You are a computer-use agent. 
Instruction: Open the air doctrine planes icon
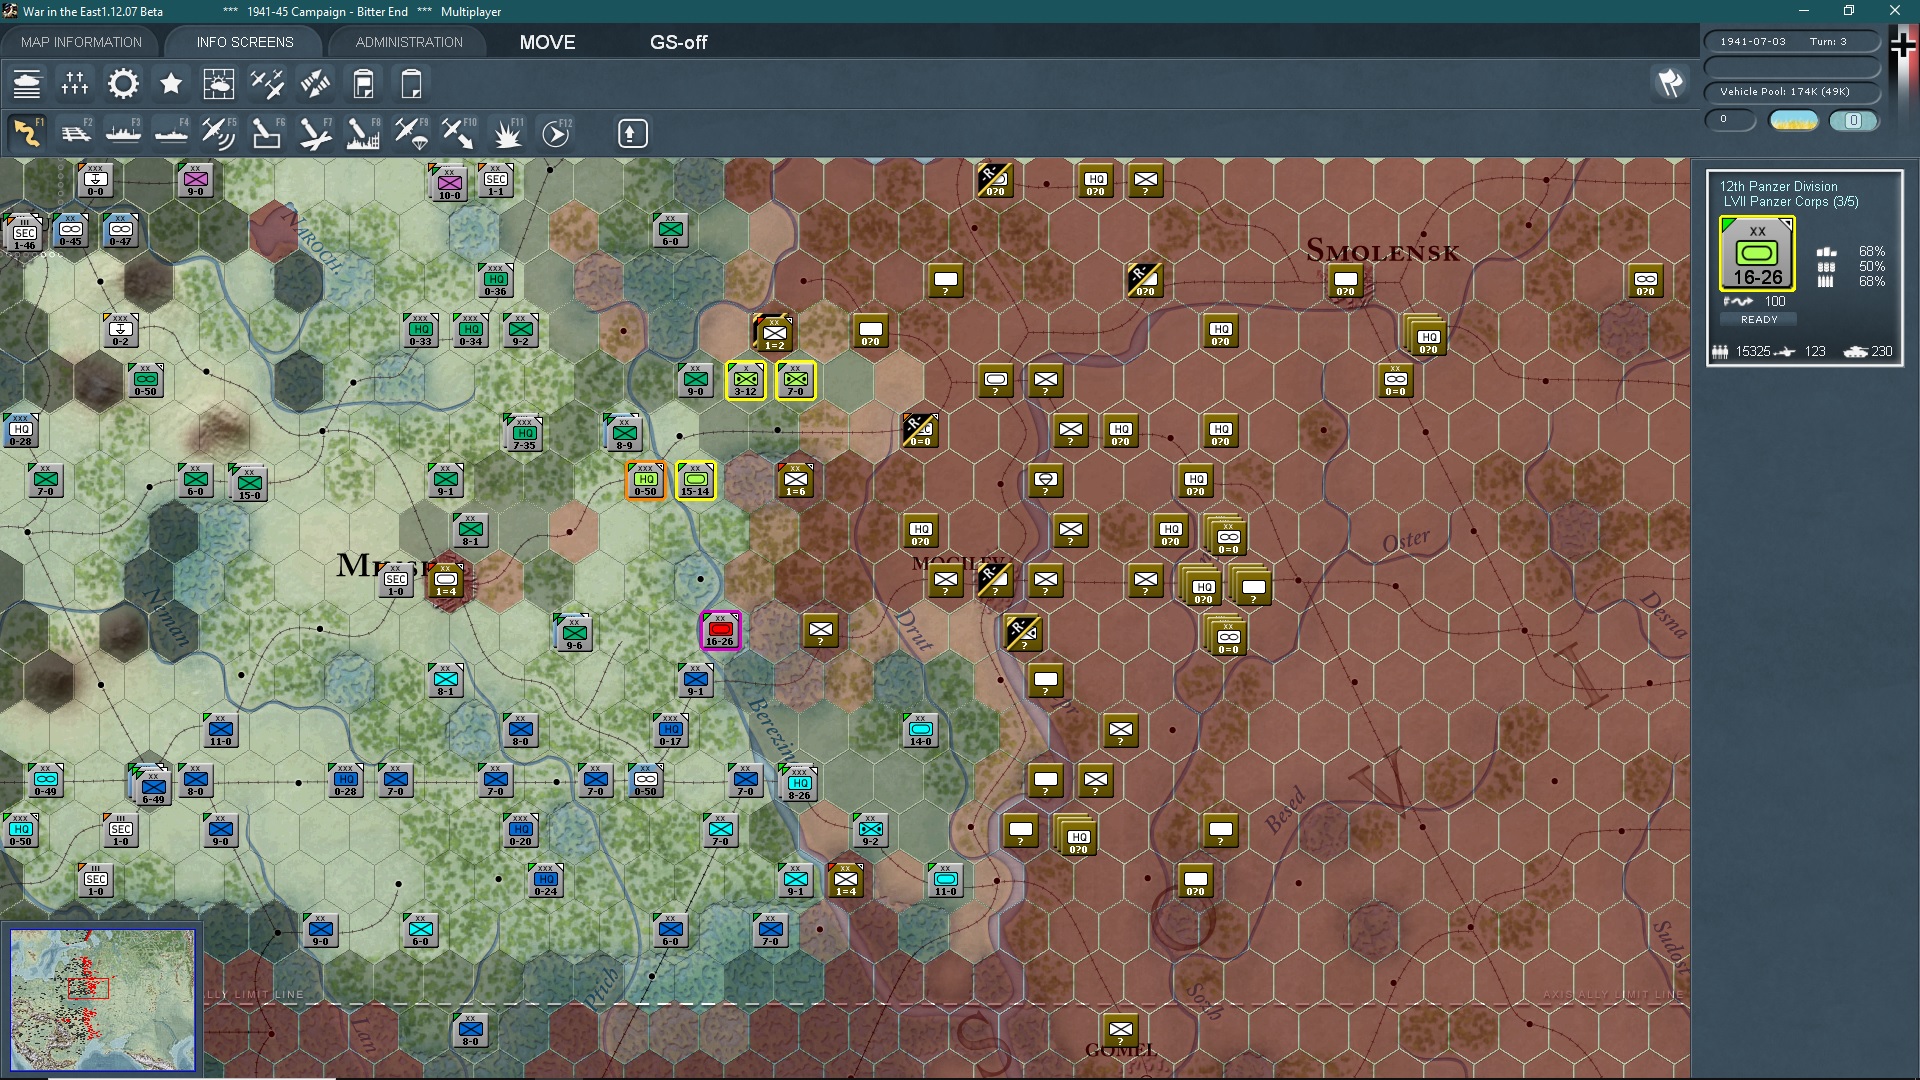point(267,84)
